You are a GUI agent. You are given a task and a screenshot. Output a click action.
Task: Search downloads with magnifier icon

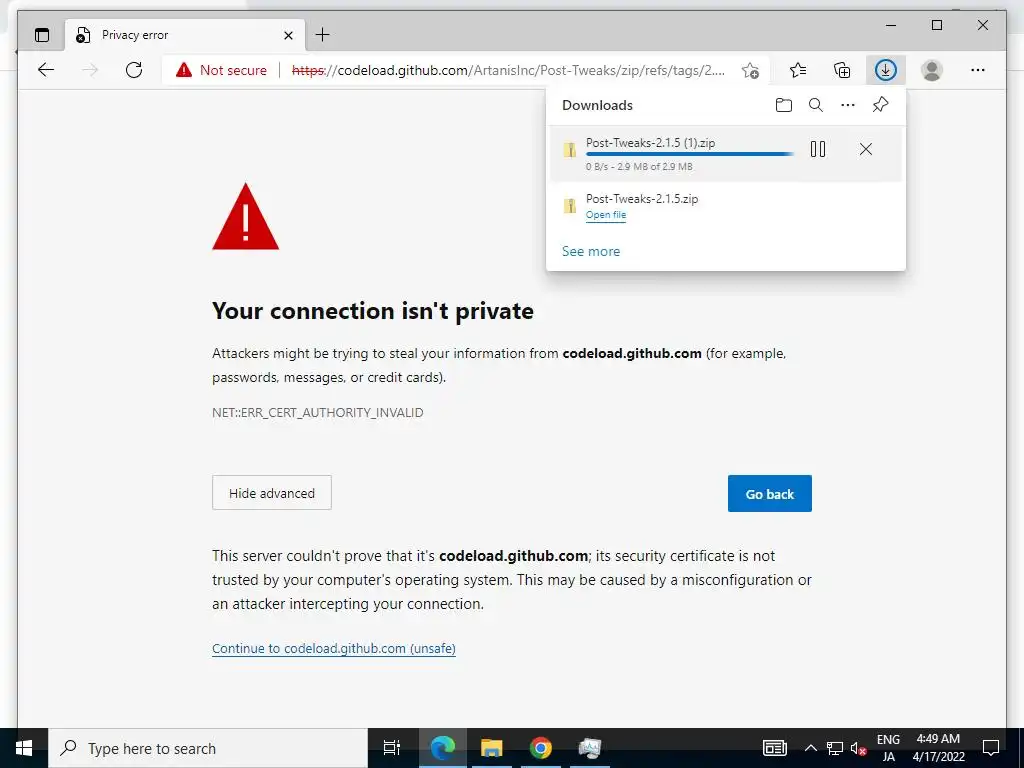(x=816, y=105)
